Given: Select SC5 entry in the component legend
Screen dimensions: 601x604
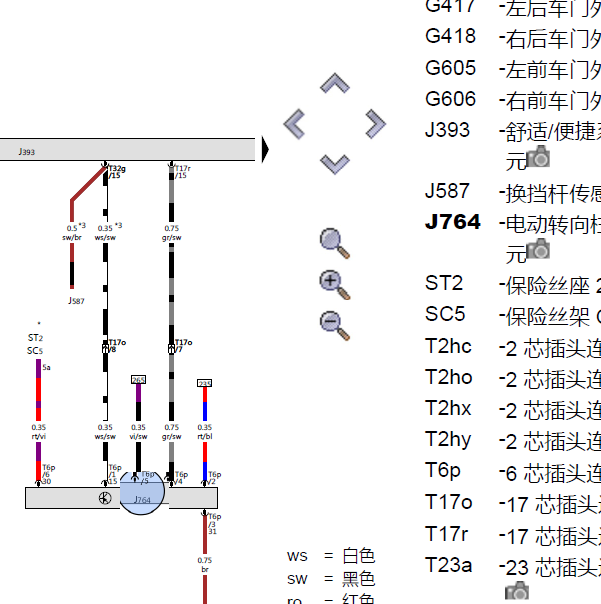Looking at the screenshot, I should click(512, 316).
